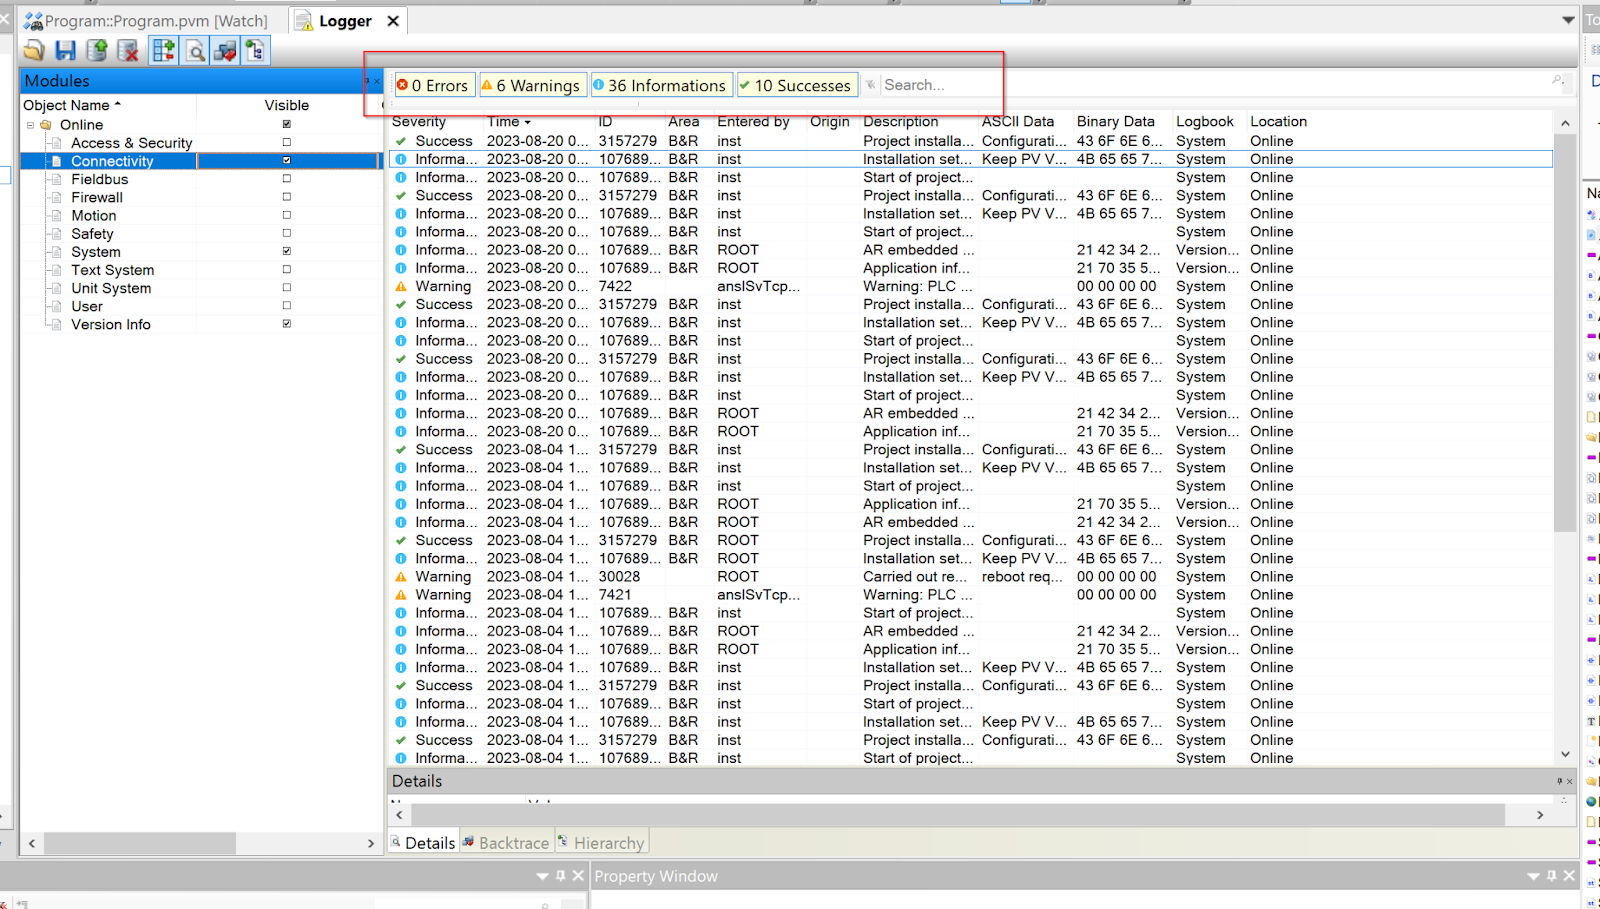Click the save floppy disk toolbar icon
The height and width of the screenshot is (909, 1600).
[x=66, y=51]
